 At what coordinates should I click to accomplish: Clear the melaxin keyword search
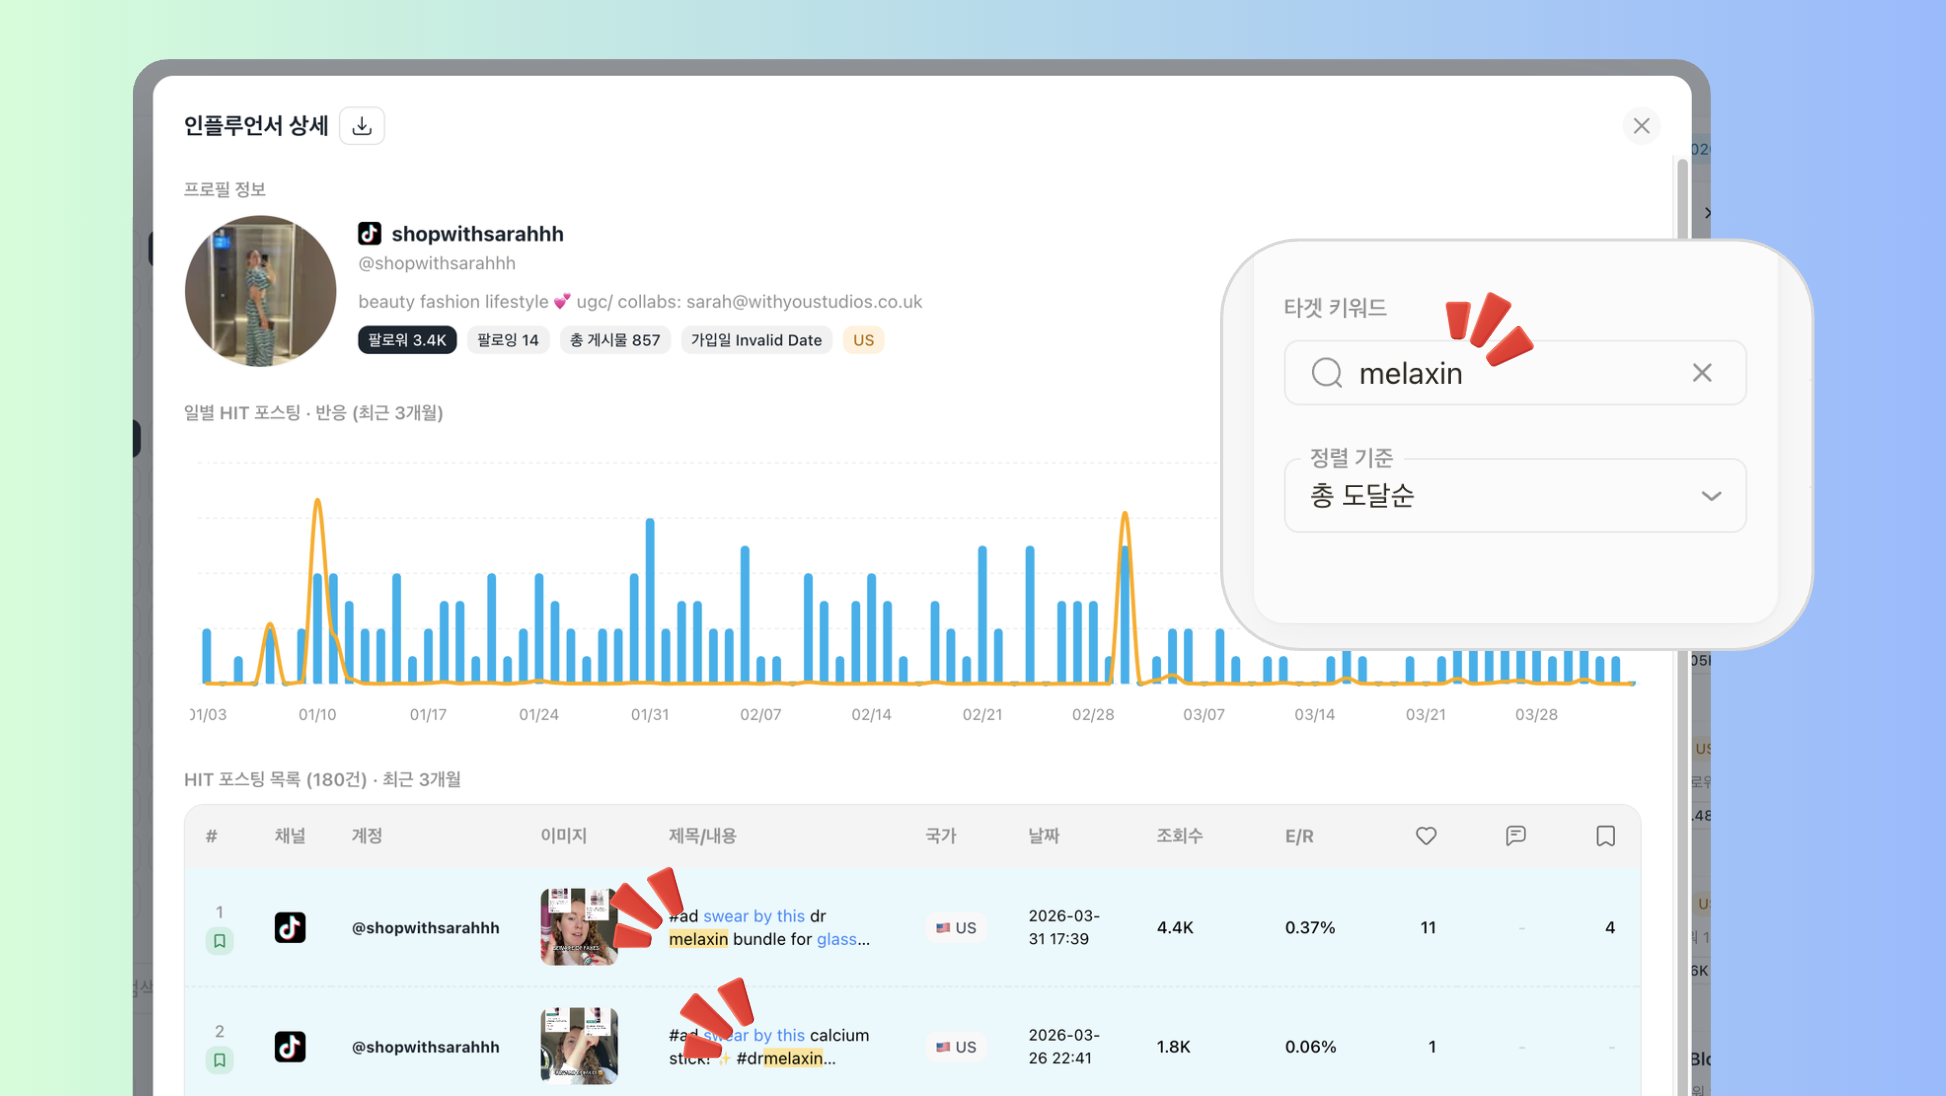1702,373
